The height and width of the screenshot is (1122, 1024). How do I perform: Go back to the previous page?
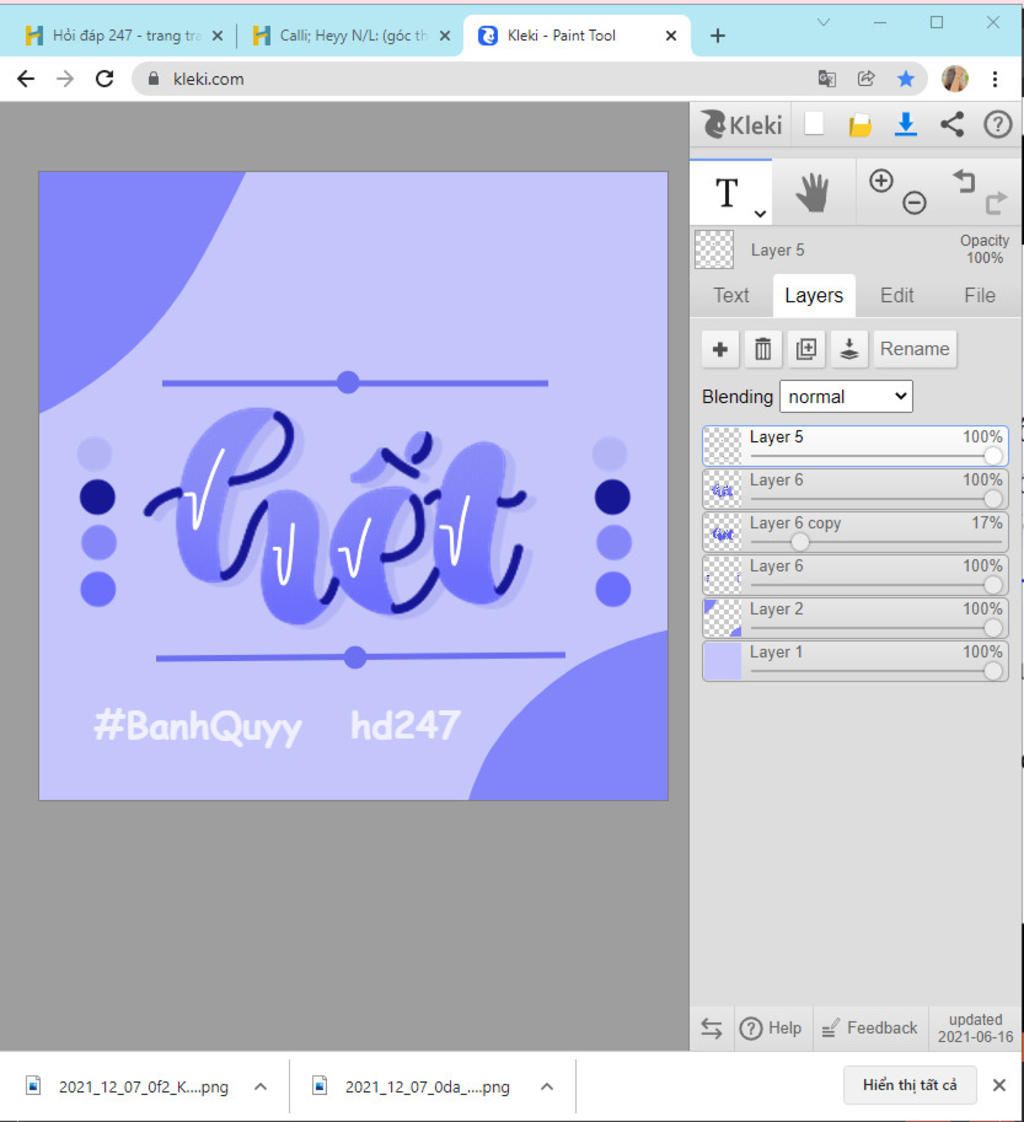26,79
